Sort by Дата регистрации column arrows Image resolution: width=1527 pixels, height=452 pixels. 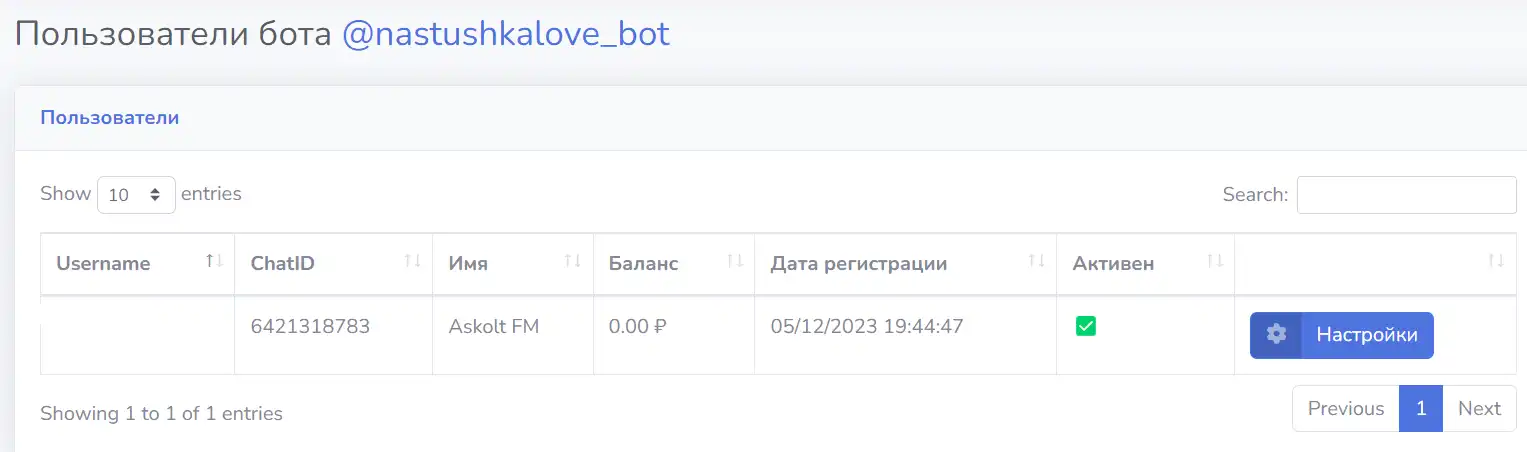pyautogui.click(x=1036, y=261)
